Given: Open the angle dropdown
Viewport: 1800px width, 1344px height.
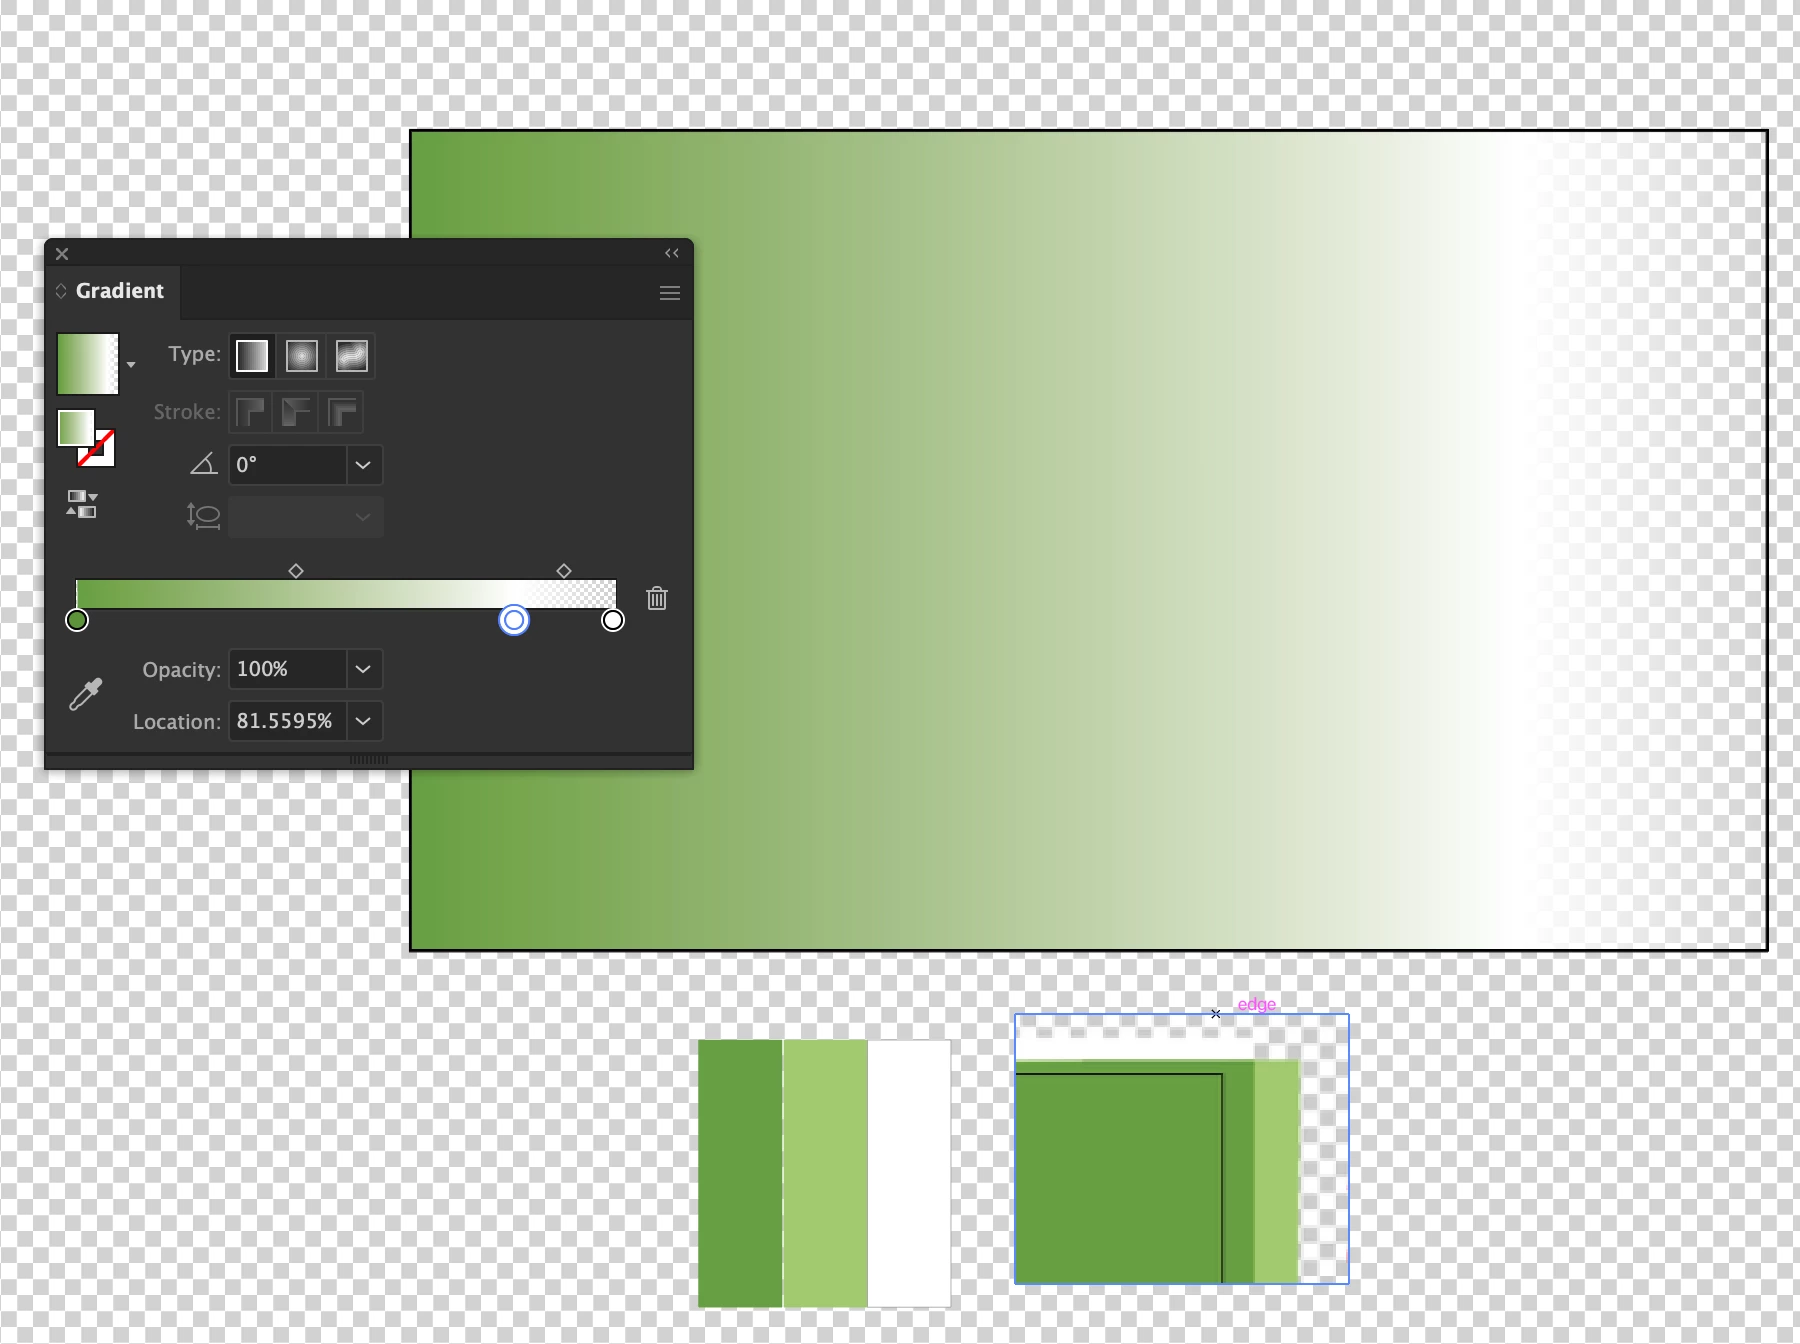Looking at the screenshot, I should tap(364, 465).
